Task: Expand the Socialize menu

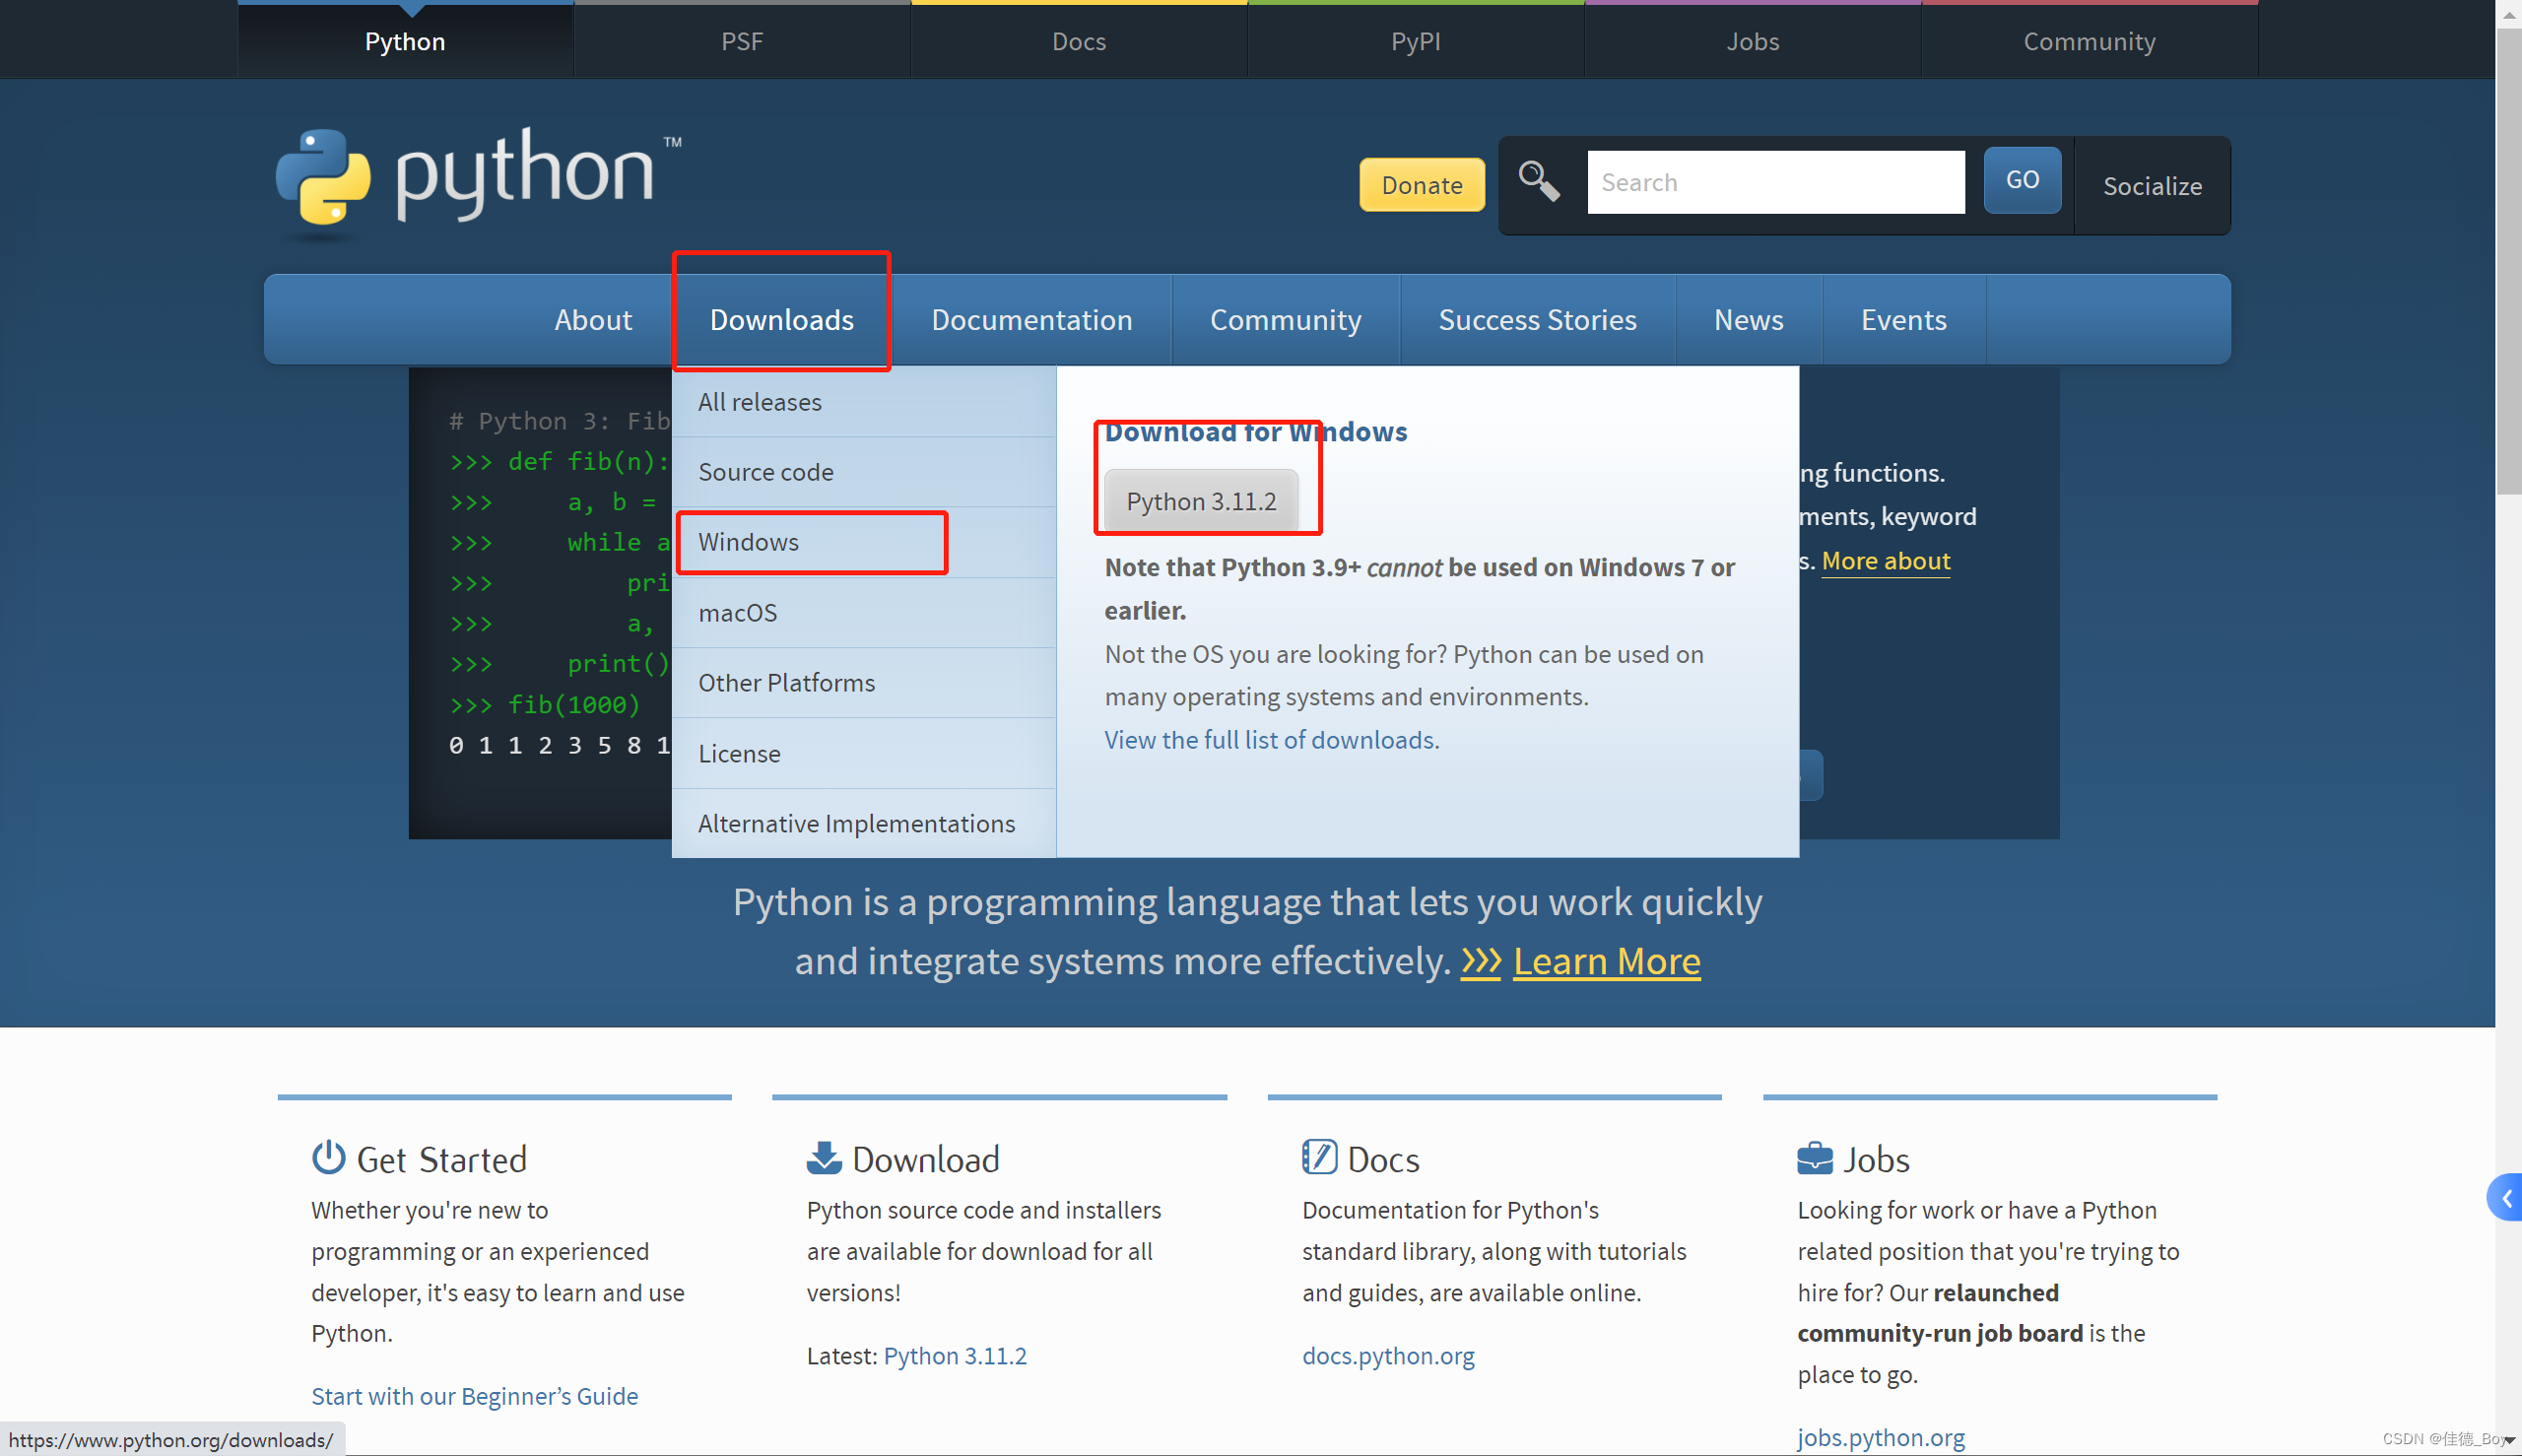Action: [2152, 186]
